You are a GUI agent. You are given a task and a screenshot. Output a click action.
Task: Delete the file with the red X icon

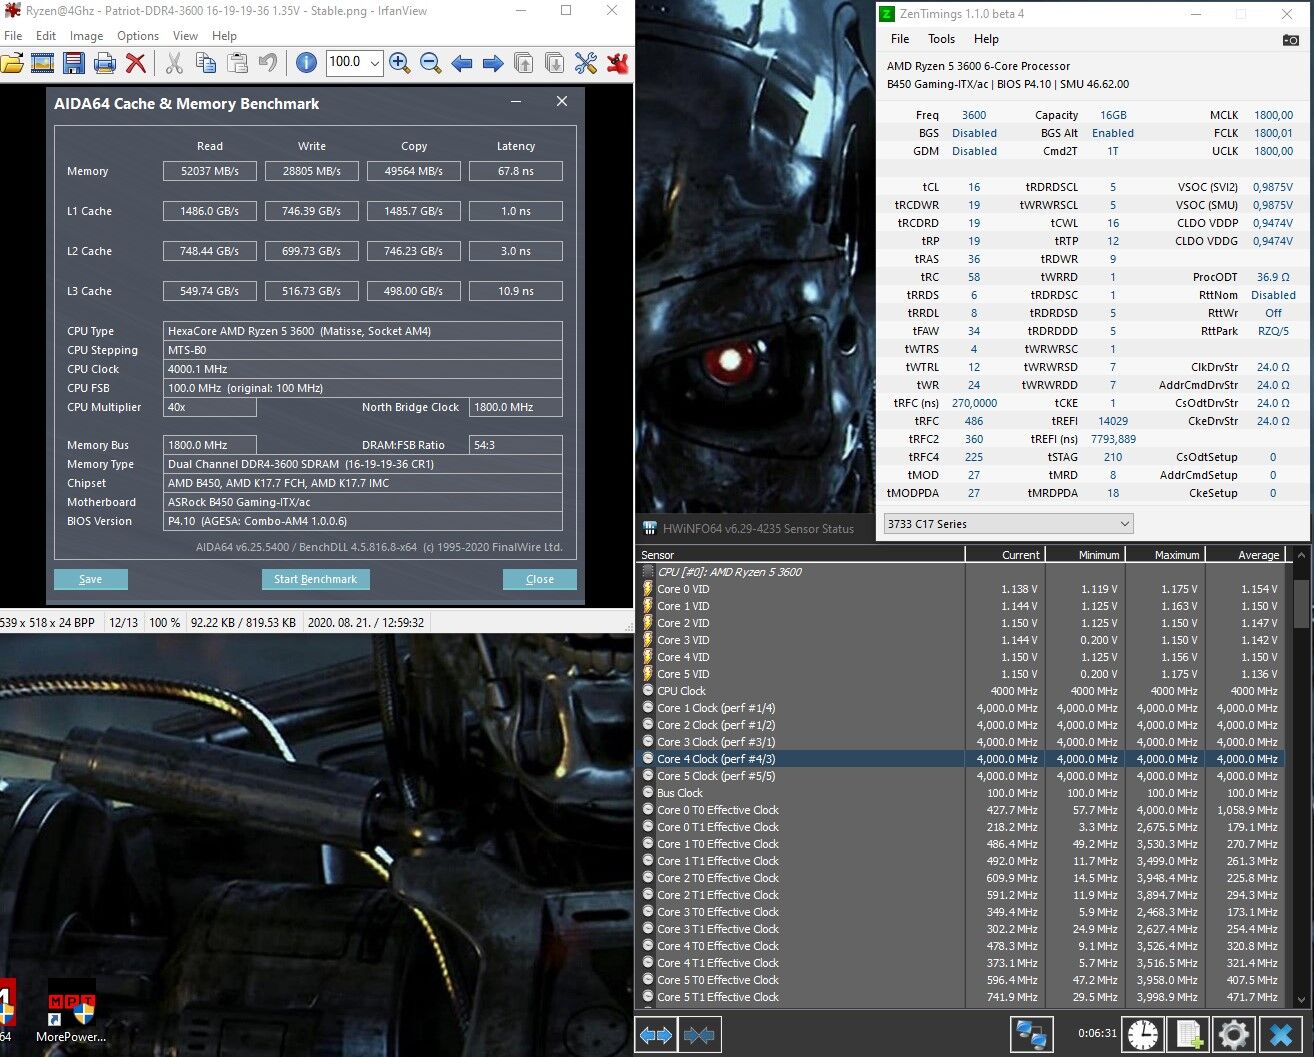[x=136, y=63]
